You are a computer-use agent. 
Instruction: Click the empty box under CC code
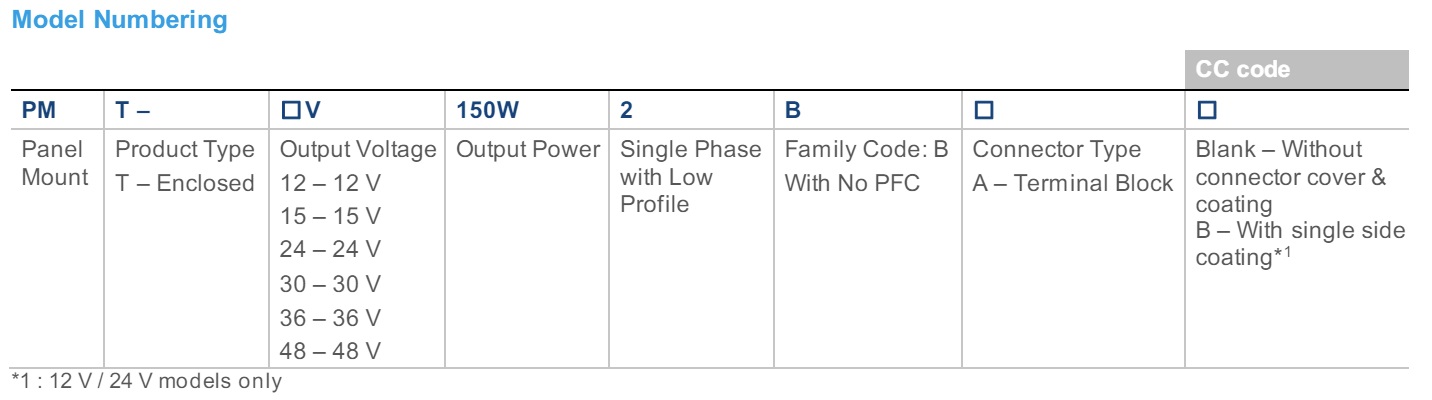1206,110
